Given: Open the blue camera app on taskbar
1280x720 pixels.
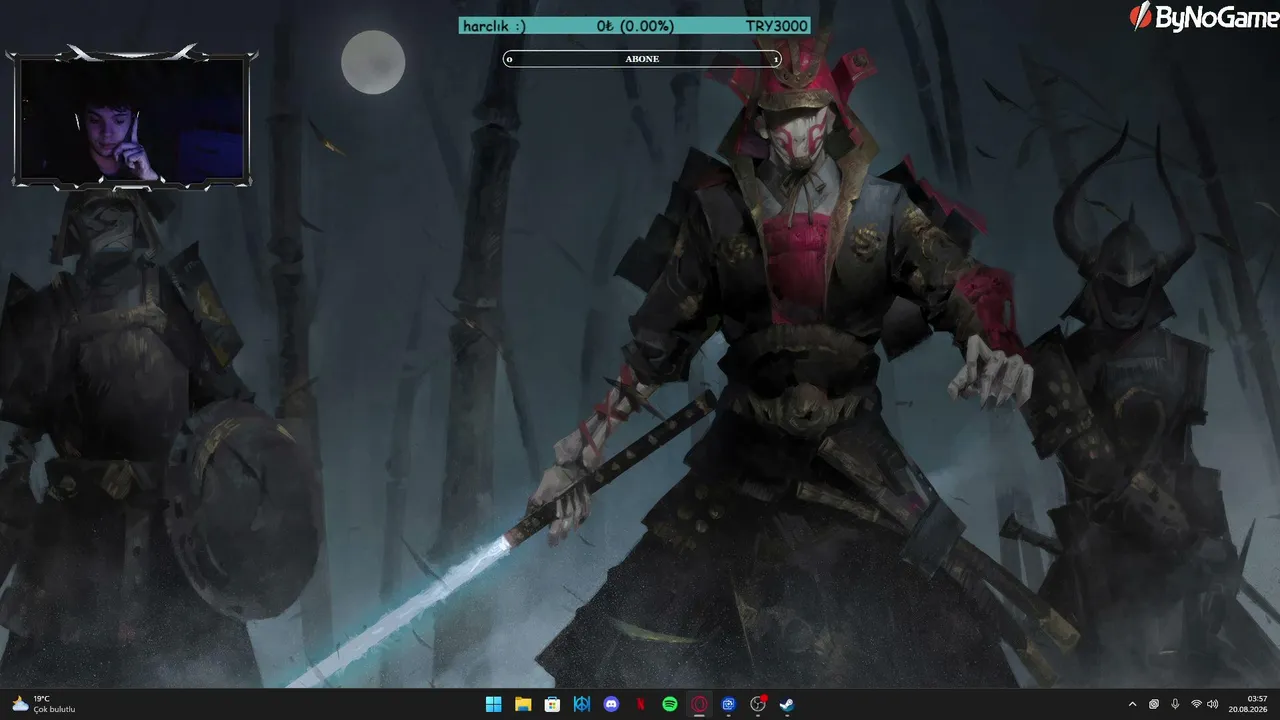Looking at the screenshot, I should [729, 704].
